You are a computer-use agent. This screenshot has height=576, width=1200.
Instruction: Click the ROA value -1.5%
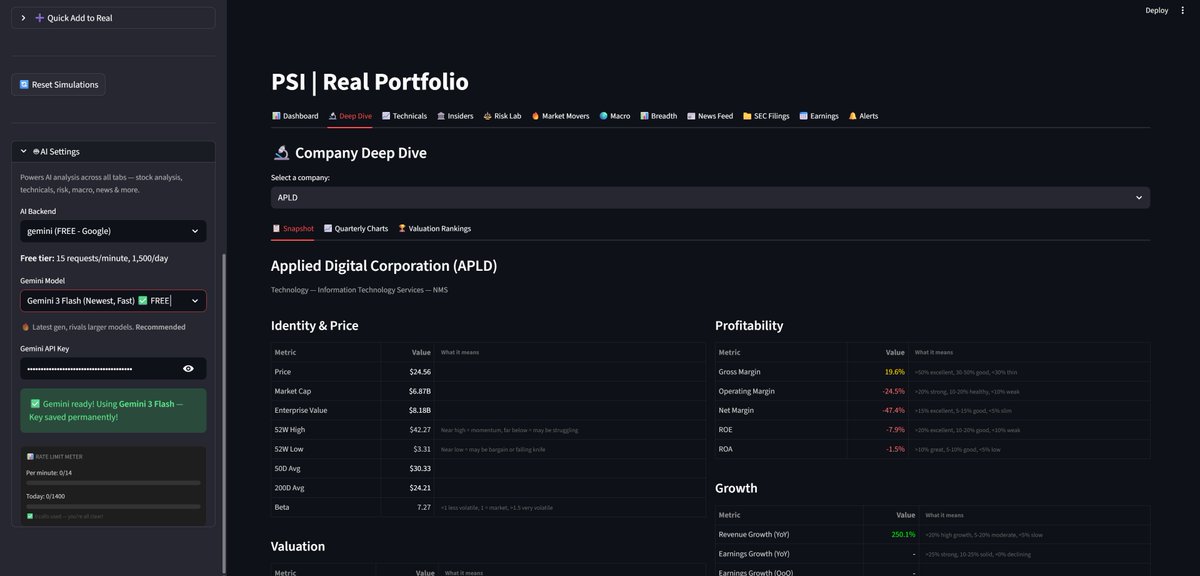point(895,449)
